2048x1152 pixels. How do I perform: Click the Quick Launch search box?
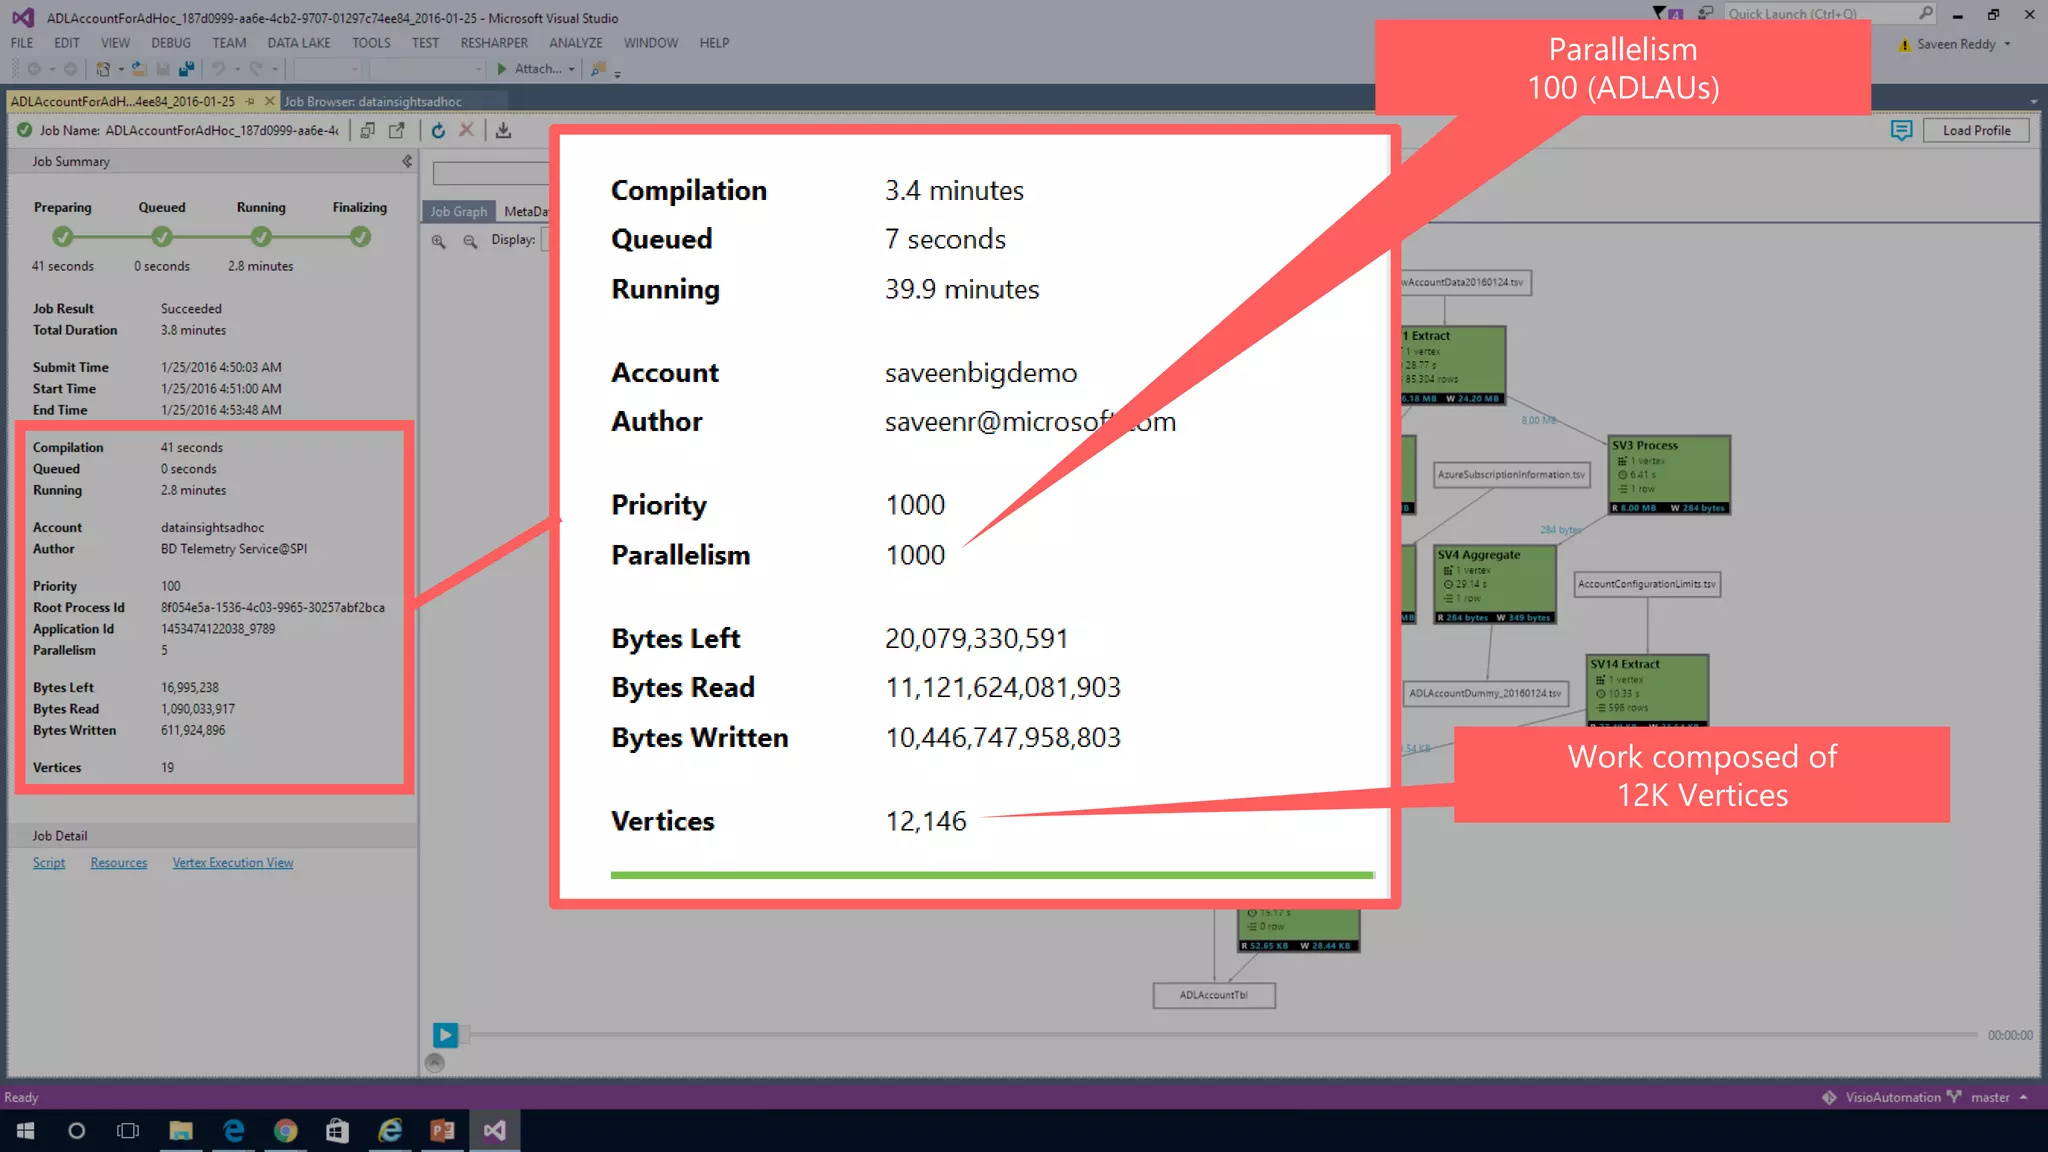click(1829, 14)
